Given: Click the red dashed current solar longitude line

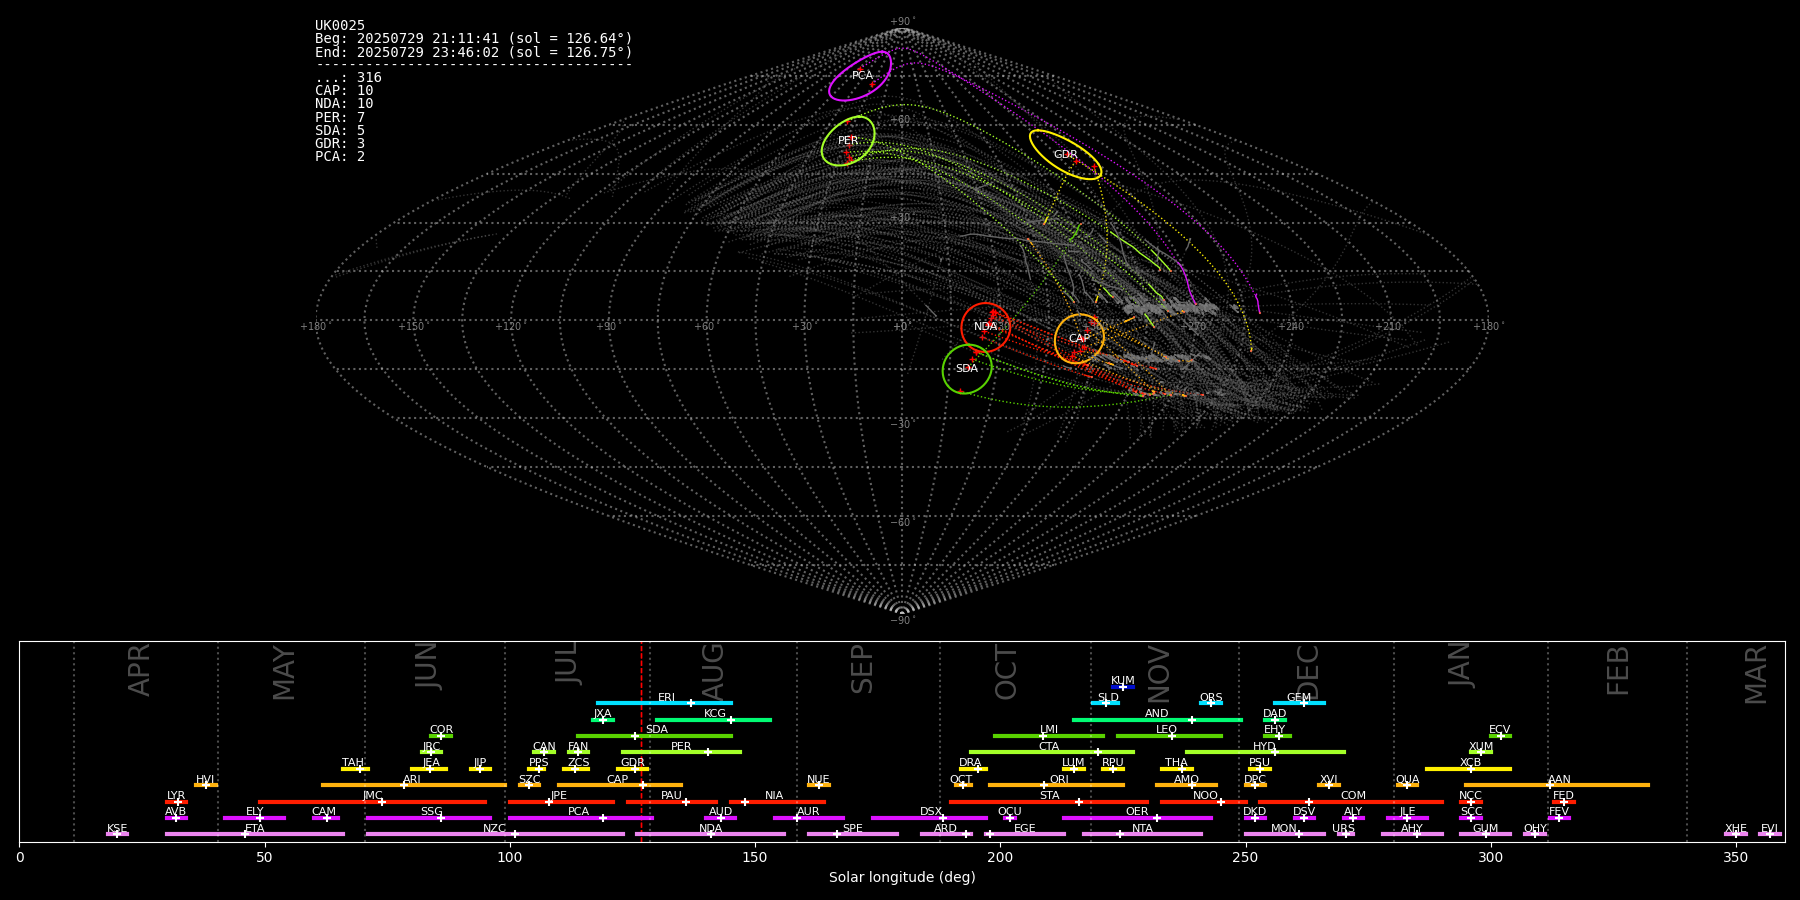Looking at the screenshot, I should (x=641, y=741).
